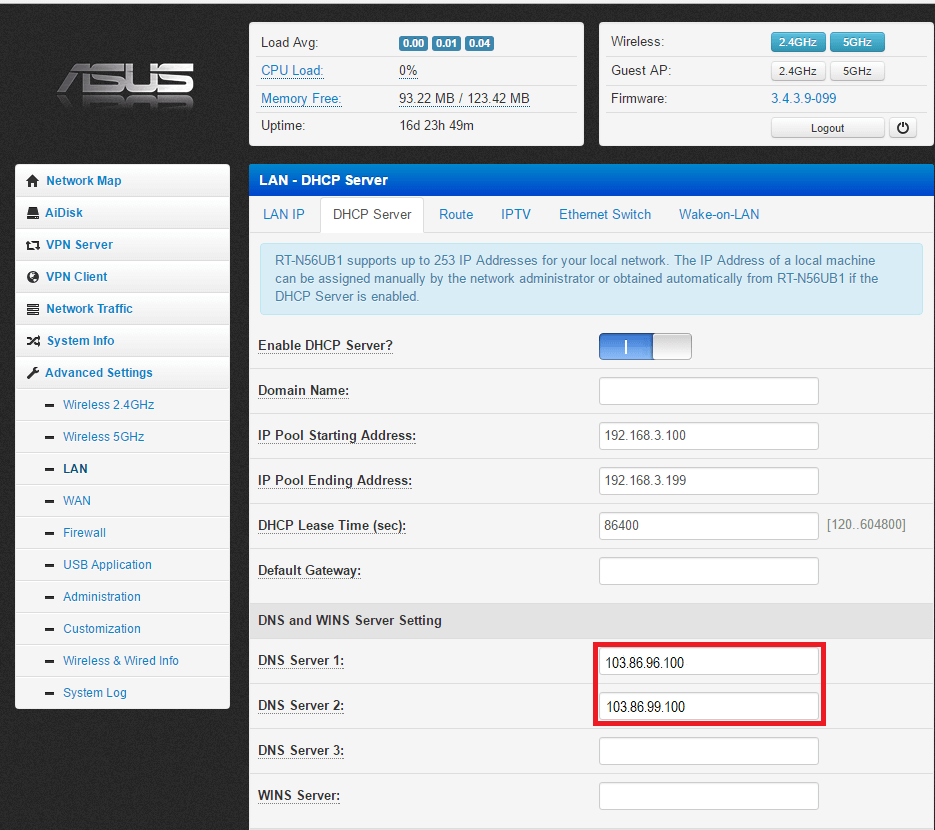Click the VPN Server arrows icon
The height and width of the screenshot is (830, 935).
(x=33, y=245)
